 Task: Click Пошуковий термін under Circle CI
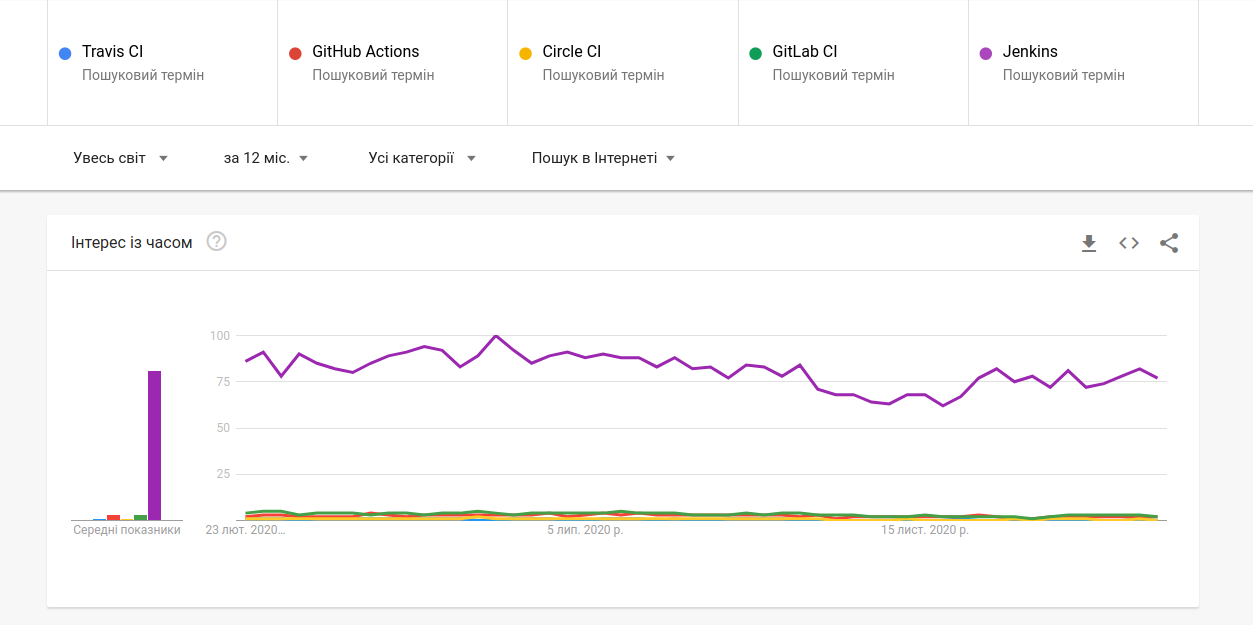coord(604,75)
